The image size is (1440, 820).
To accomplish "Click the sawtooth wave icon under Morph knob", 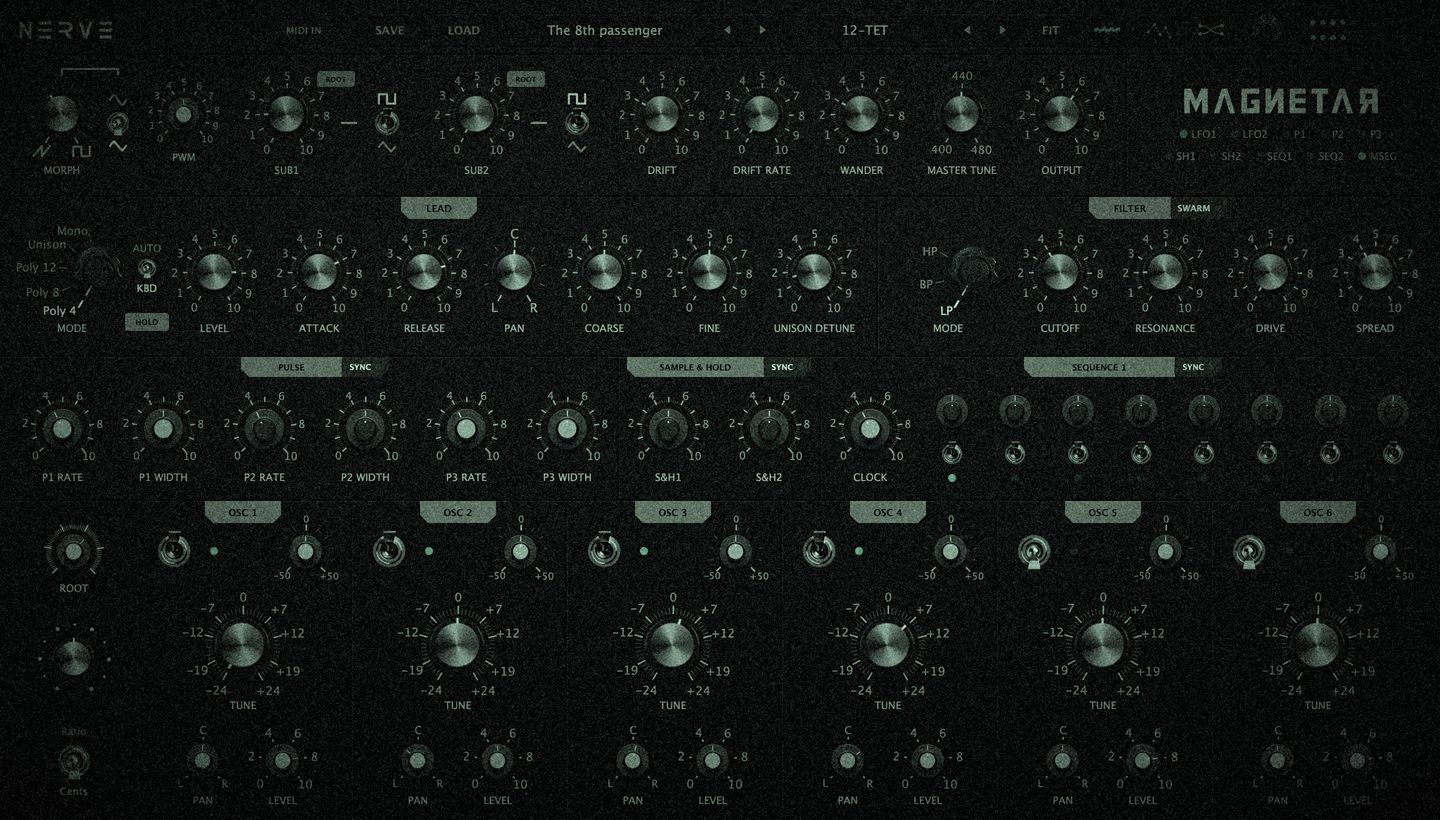I will pos(44,151).
